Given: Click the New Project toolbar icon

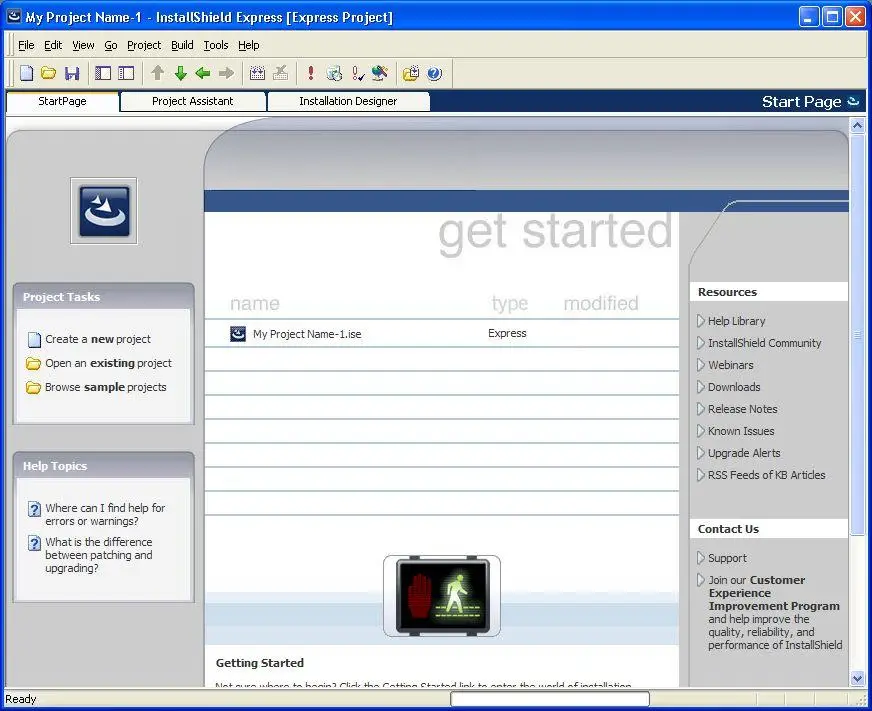Looking at the screenshot, I should [x=27, y=73].
